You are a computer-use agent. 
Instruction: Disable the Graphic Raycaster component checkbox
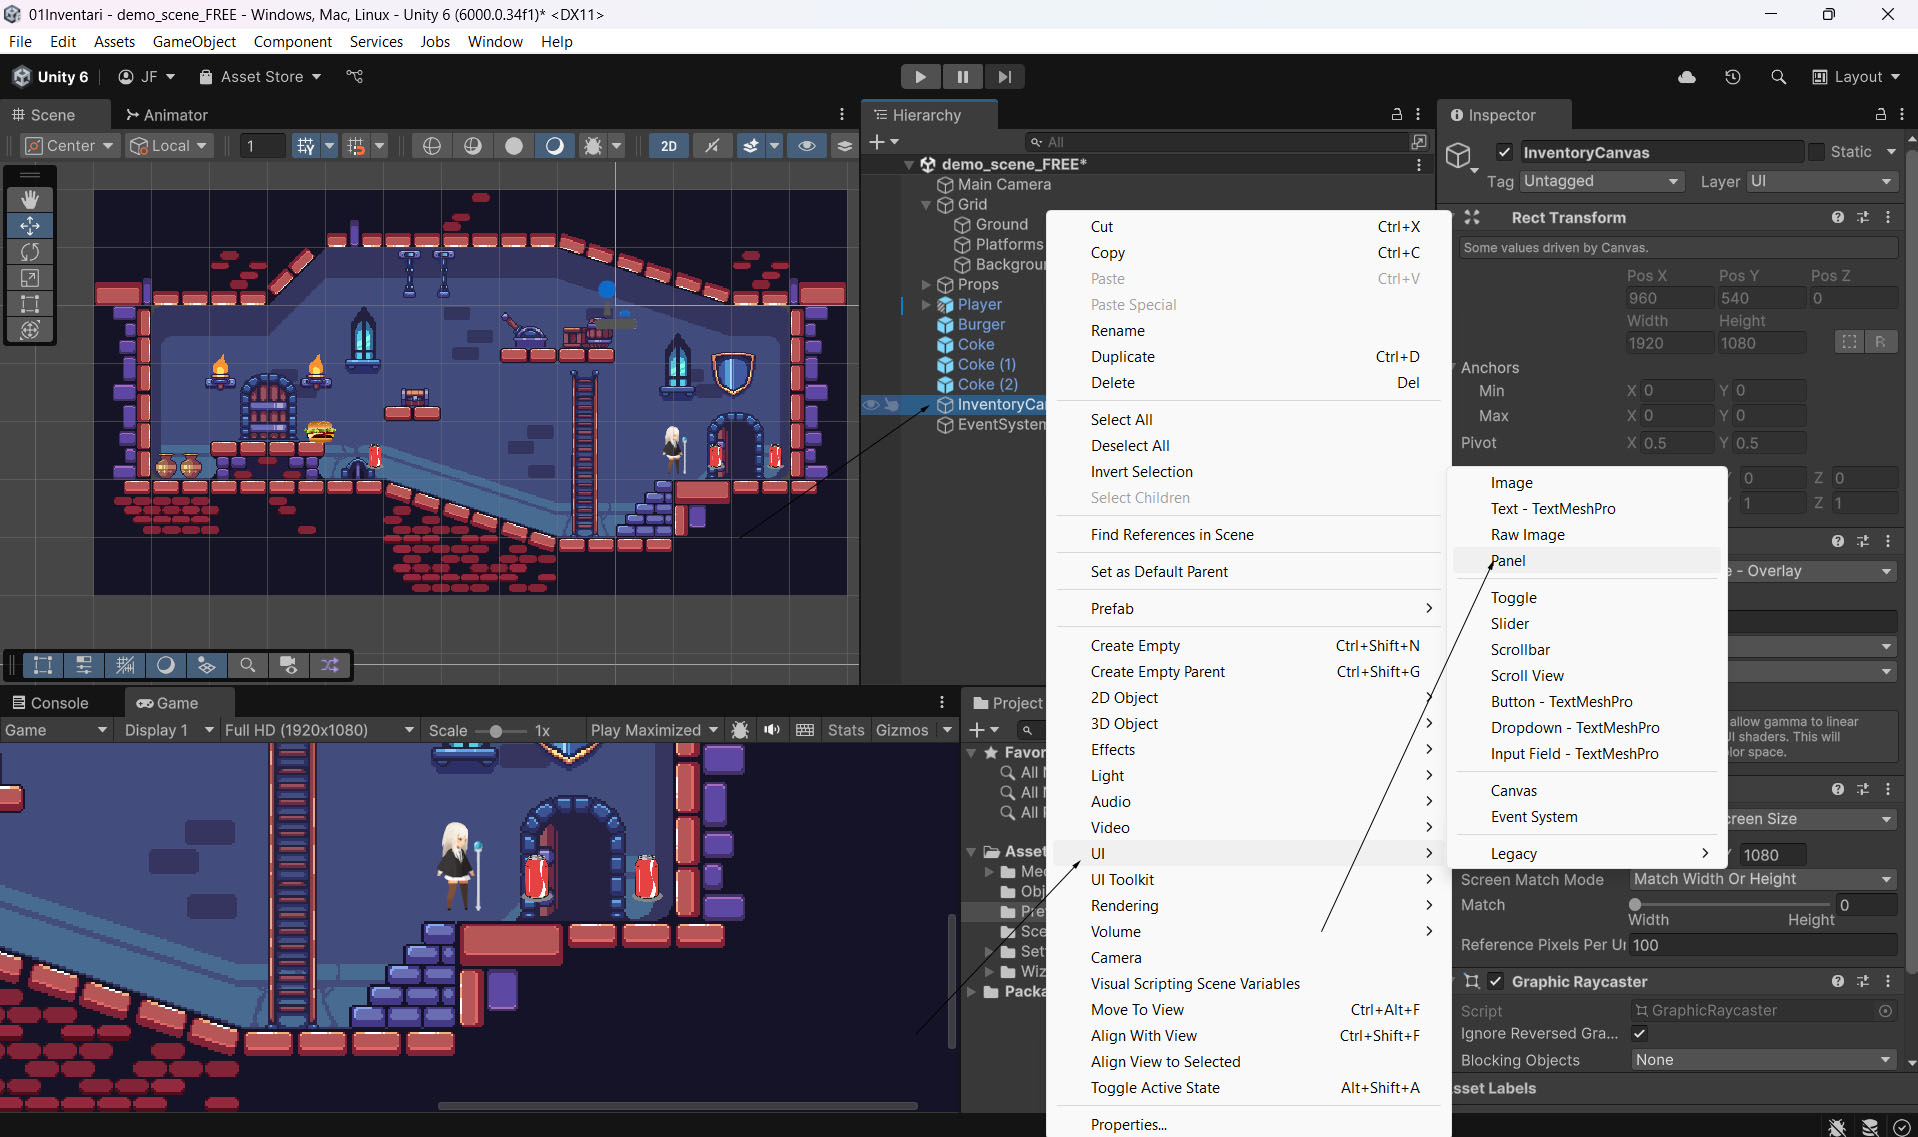[x=1496, y=981]
